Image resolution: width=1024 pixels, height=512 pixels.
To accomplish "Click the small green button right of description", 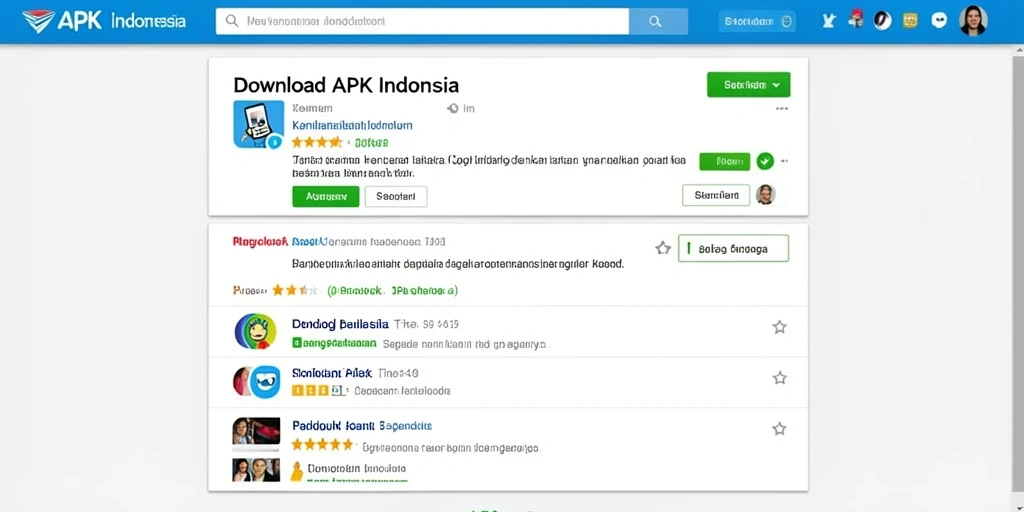I will point(724,161).
